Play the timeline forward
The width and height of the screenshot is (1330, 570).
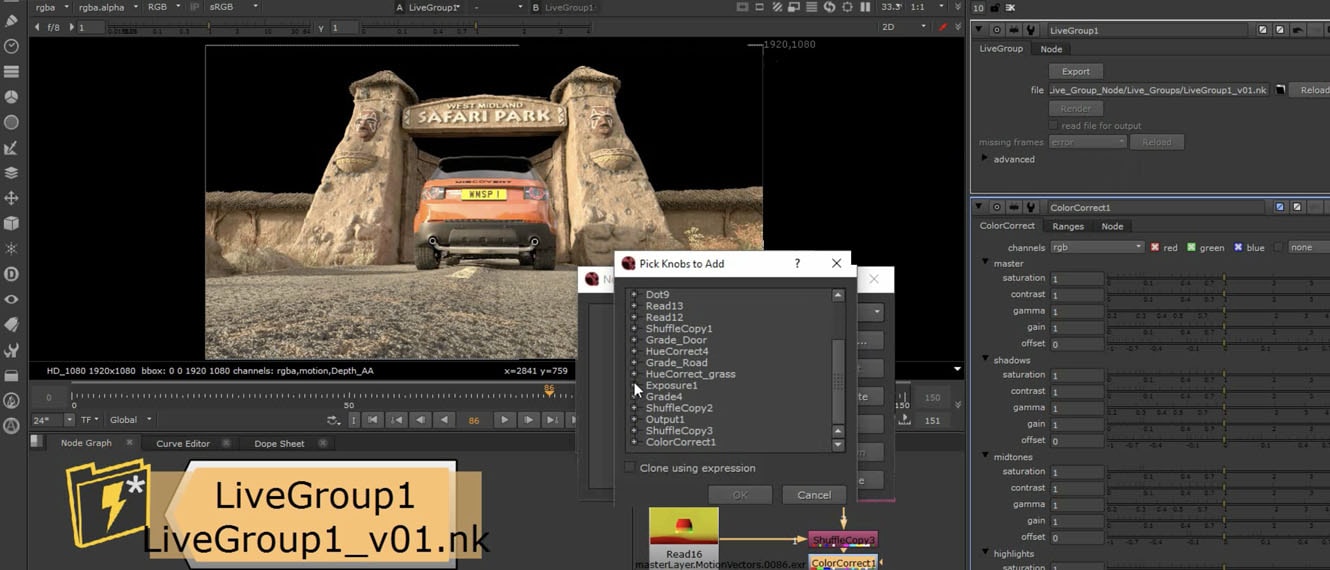[x=505, y=421]
